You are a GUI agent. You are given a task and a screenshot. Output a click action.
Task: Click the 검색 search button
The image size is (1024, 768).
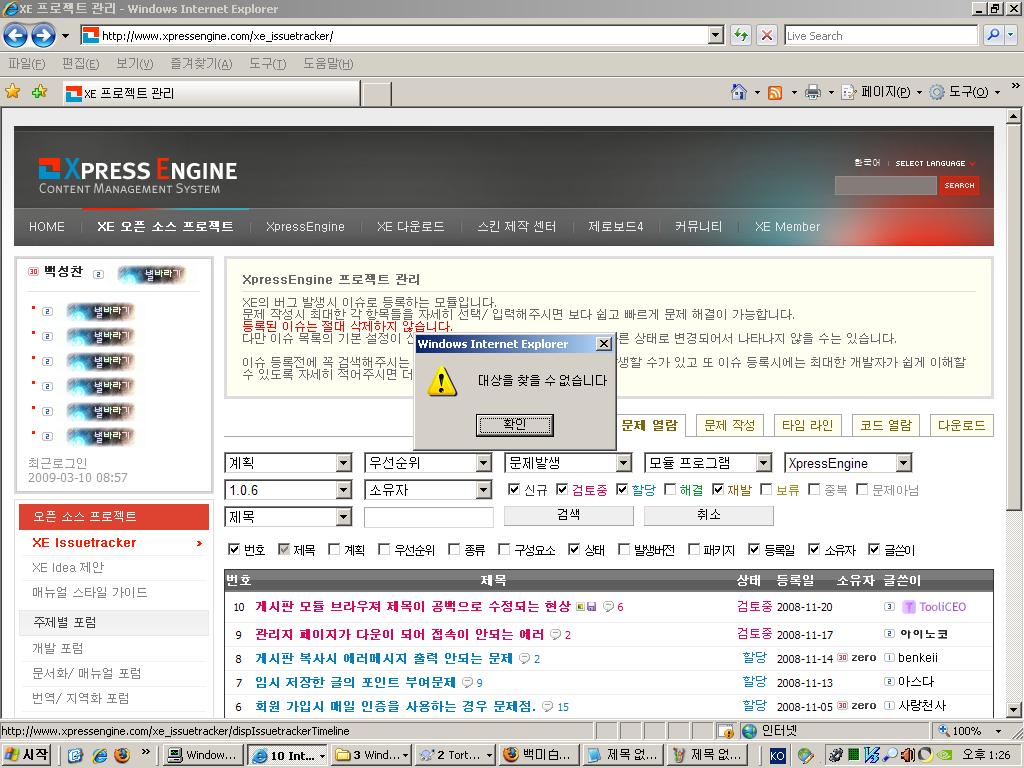point(568,515)
